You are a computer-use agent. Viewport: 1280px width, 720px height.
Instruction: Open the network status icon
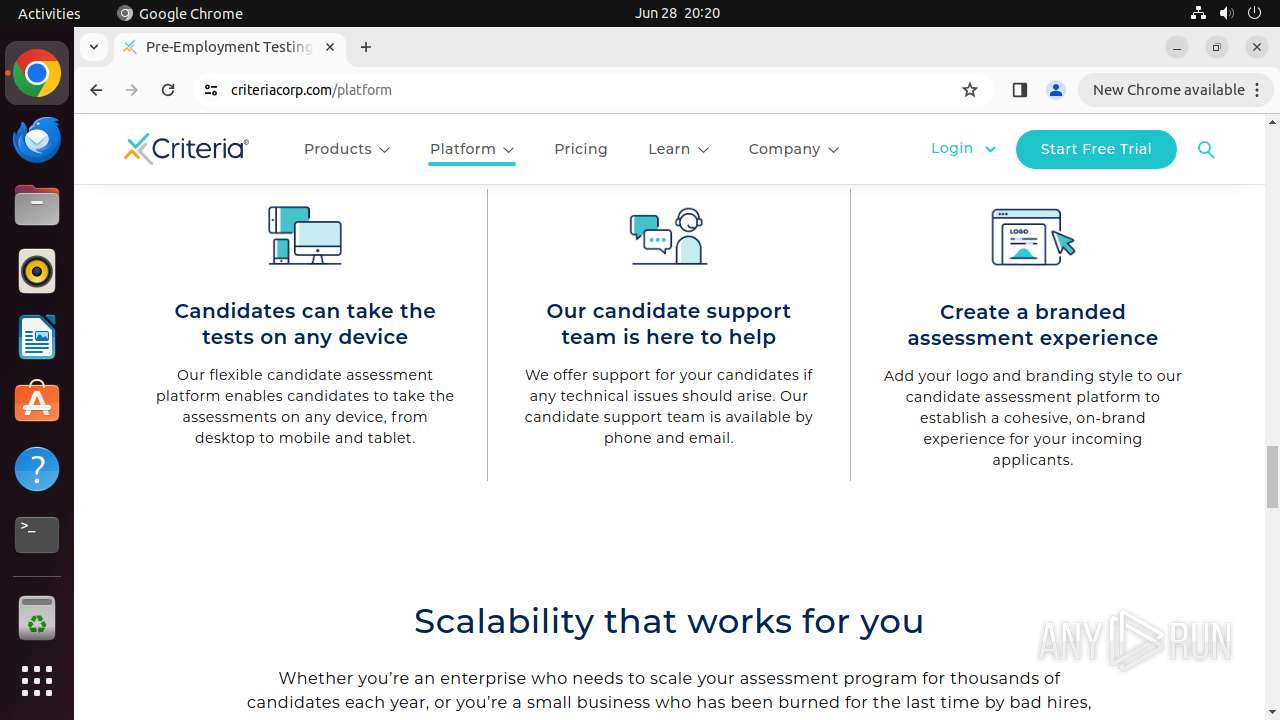pyautogui.click(x=1198, y=13)
